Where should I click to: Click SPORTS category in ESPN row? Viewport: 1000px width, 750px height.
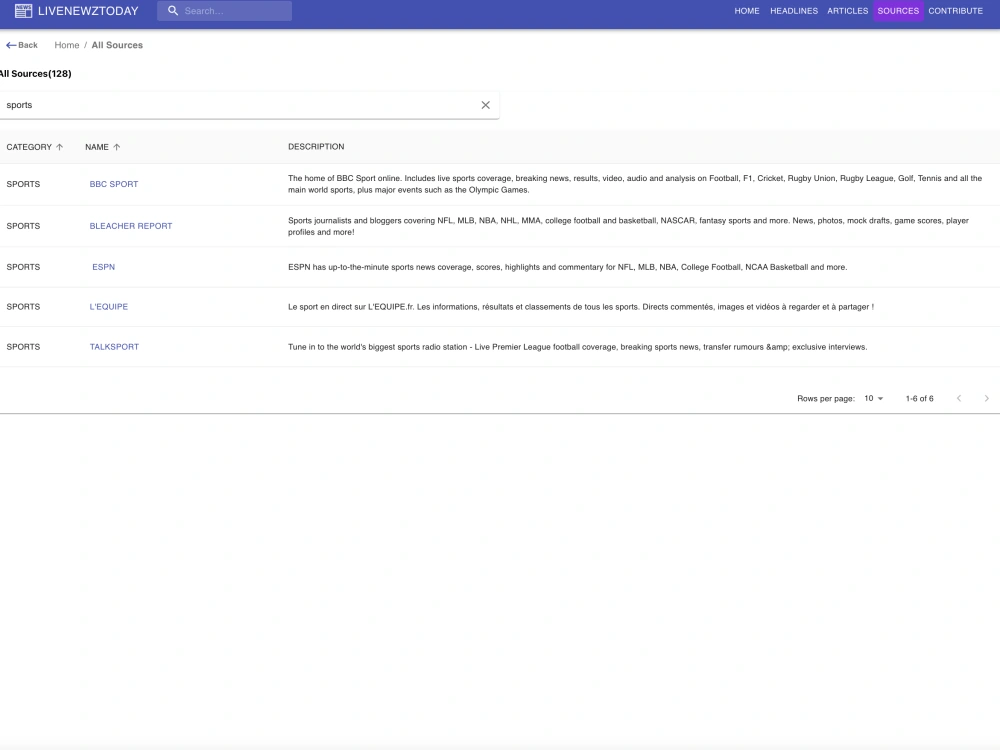pos(23,267)
